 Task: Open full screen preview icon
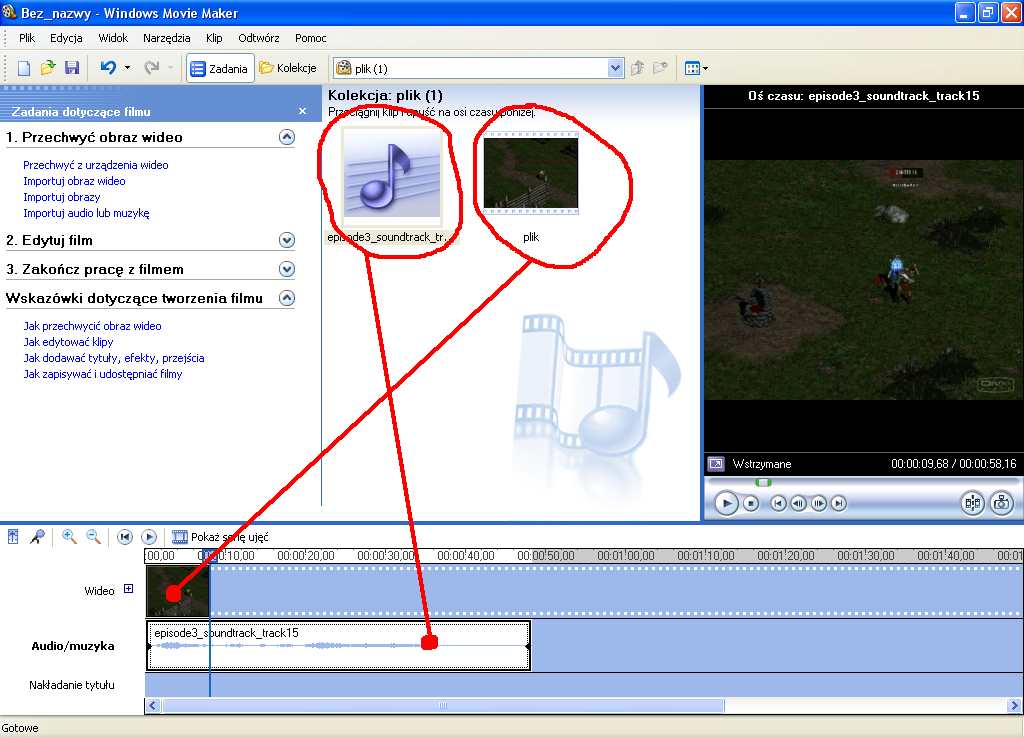pyautogui.click(x=715, y=464)
